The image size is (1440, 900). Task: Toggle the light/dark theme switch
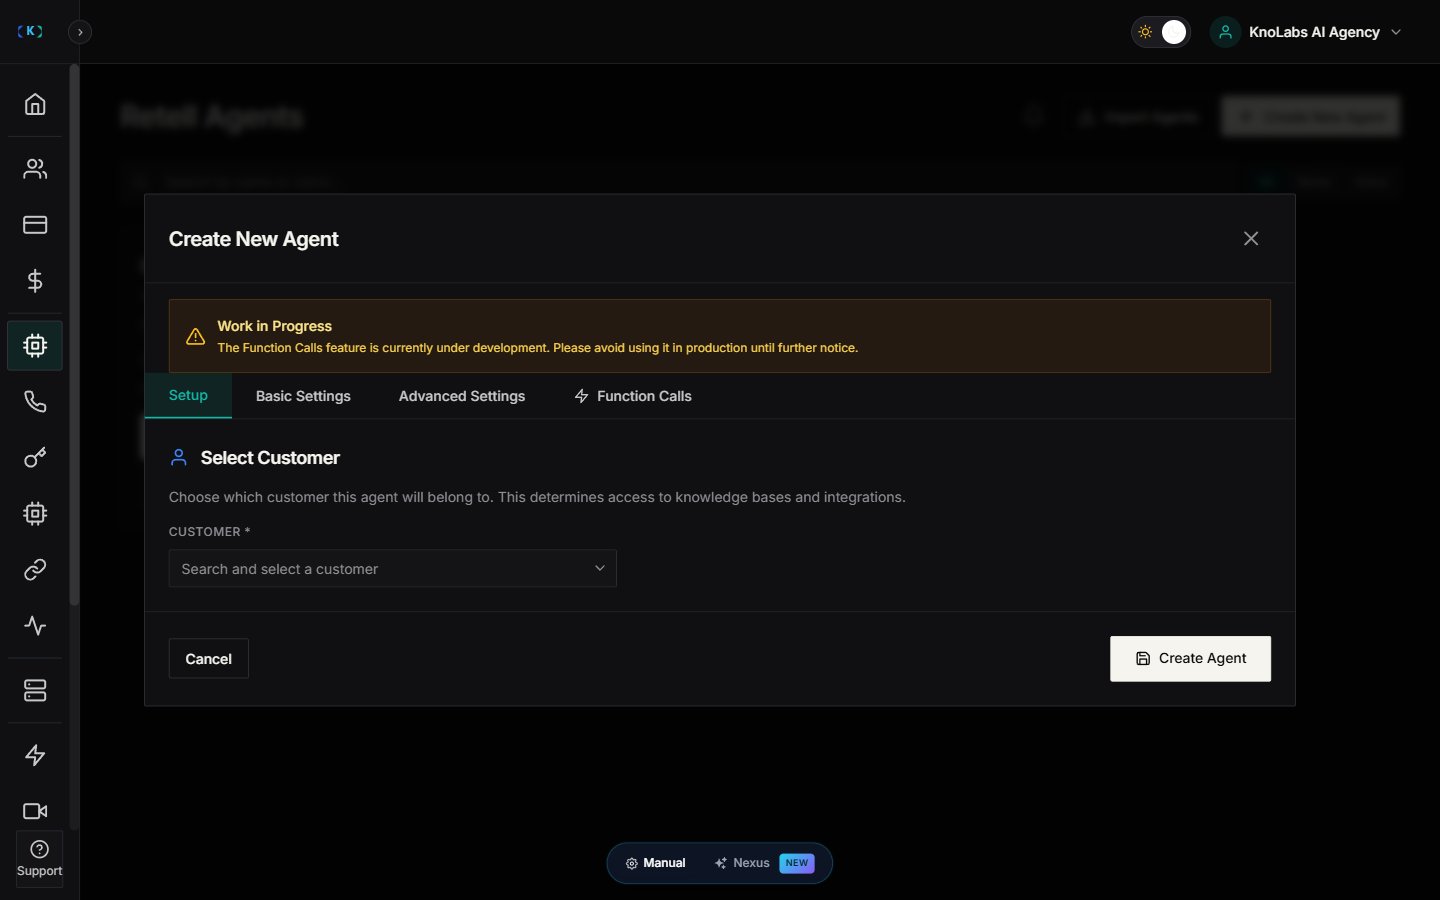click(x=1161, y=32)
